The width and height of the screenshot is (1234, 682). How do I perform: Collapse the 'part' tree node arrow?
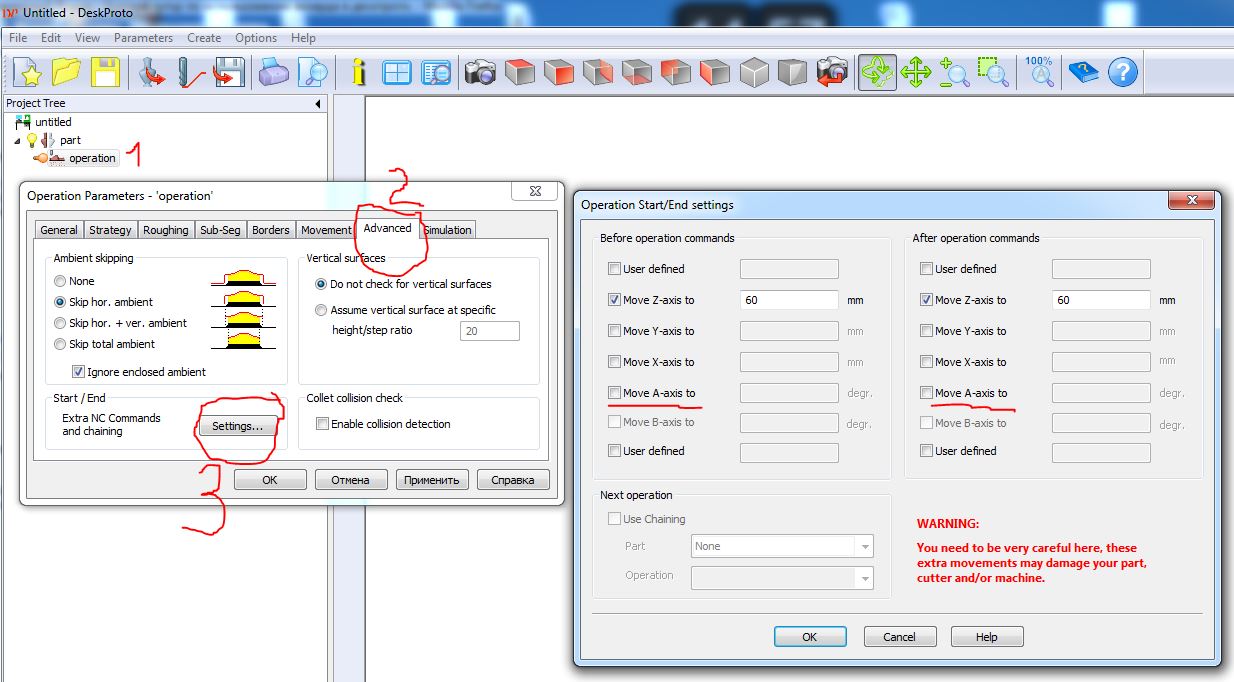pos(16,141)
